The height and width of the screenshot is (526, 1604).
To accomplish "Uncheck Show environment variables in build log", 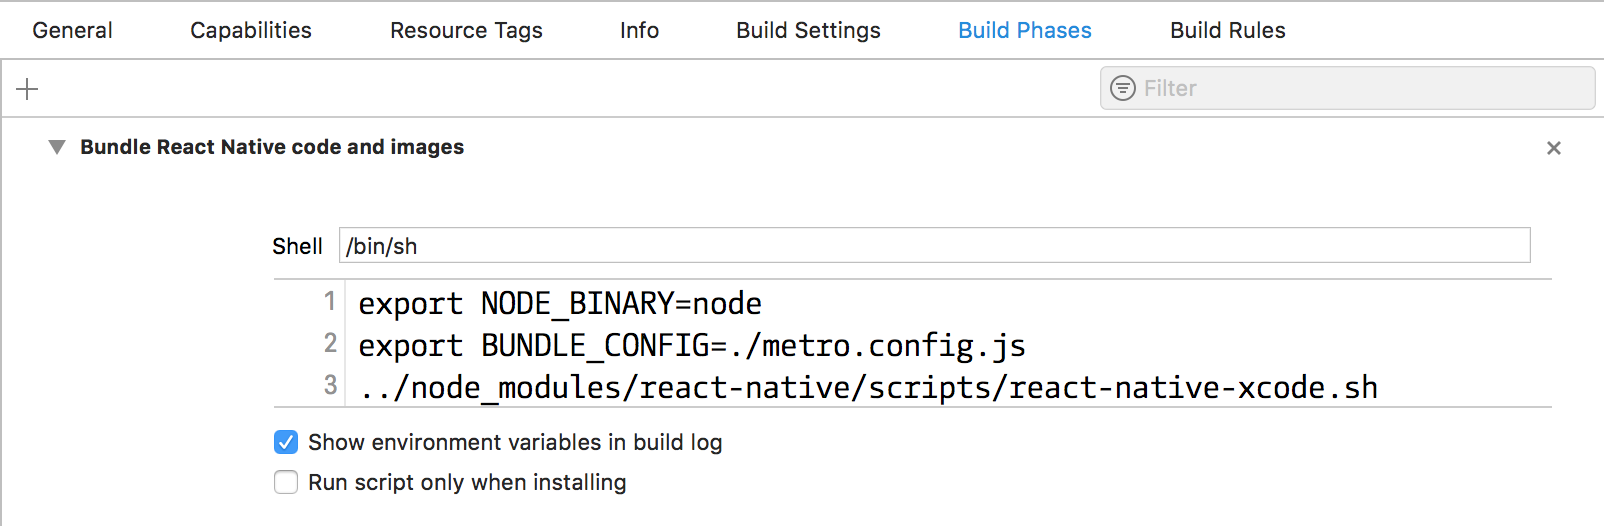I will [286, 442].
